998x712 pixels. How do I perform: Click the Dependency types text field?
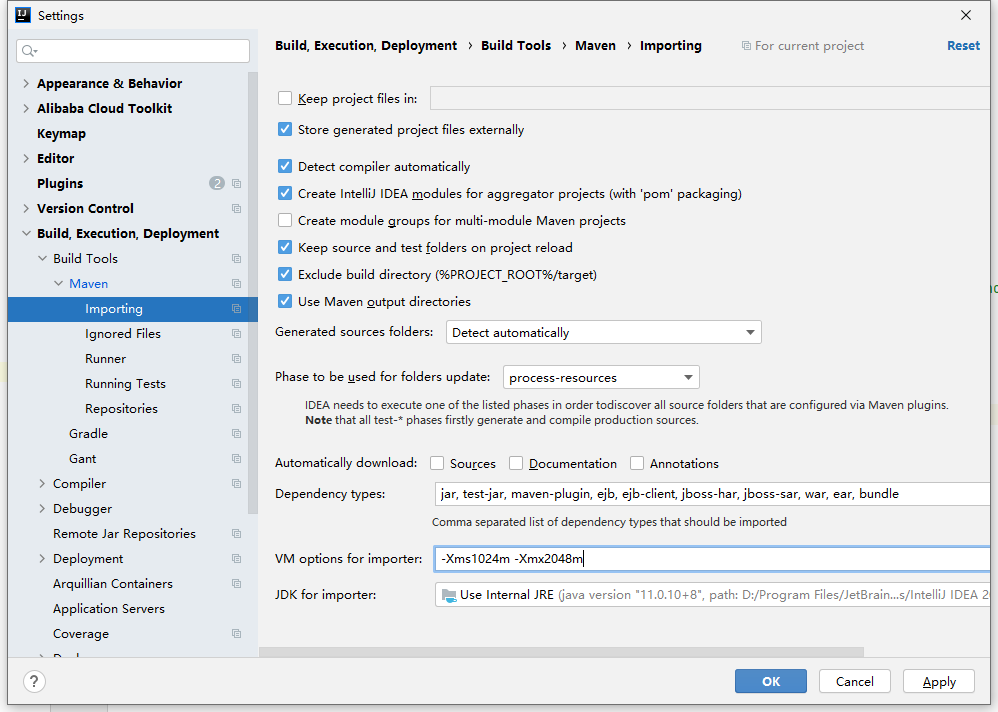tap(712, 494)
